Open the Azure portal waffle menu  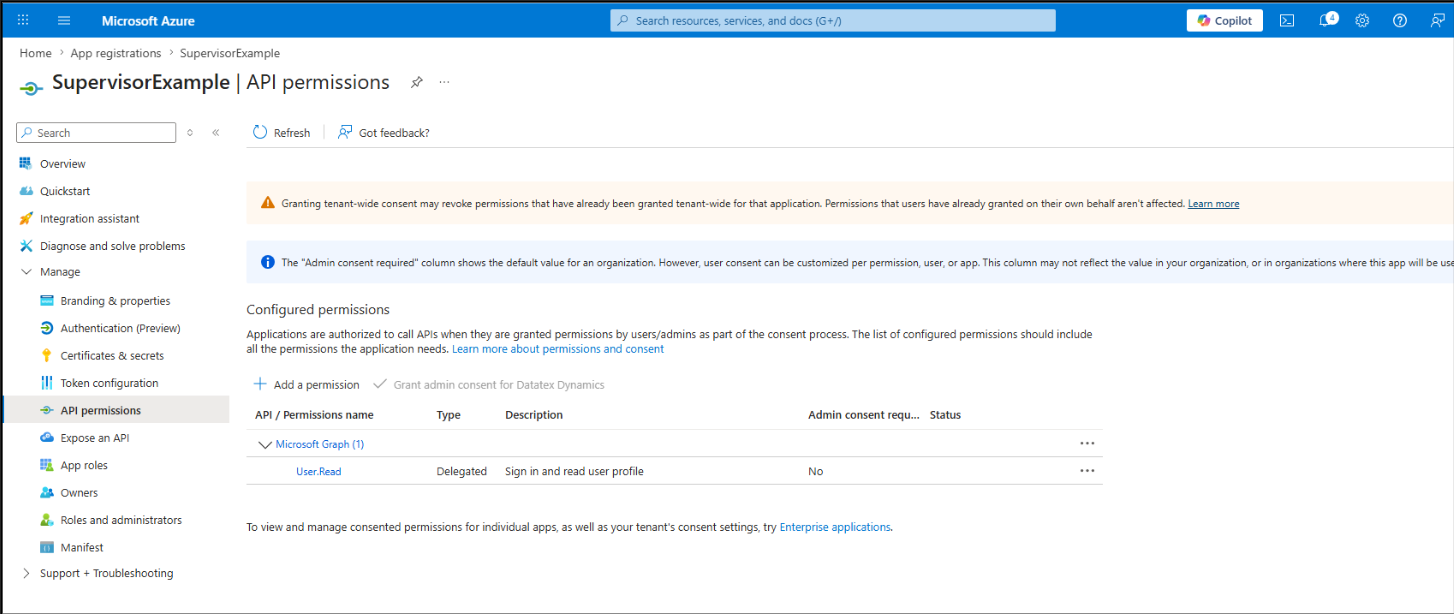(23, 20)
